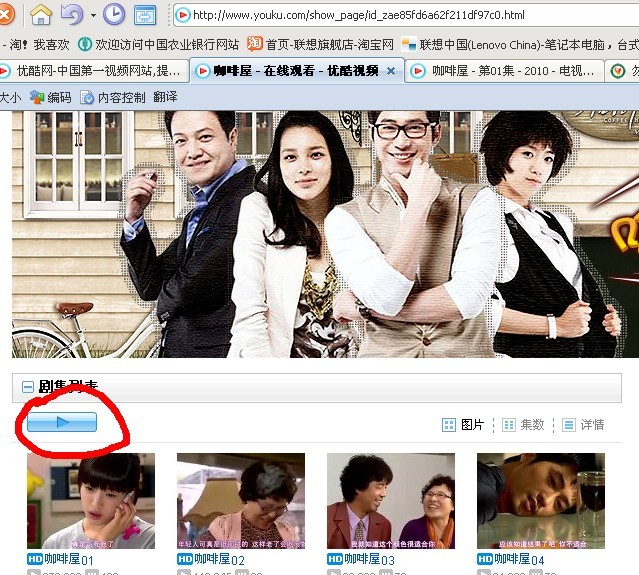639x575 pixels.
Task: Click the HD badge beside 咖啡屋03
Action: point(335,559)
